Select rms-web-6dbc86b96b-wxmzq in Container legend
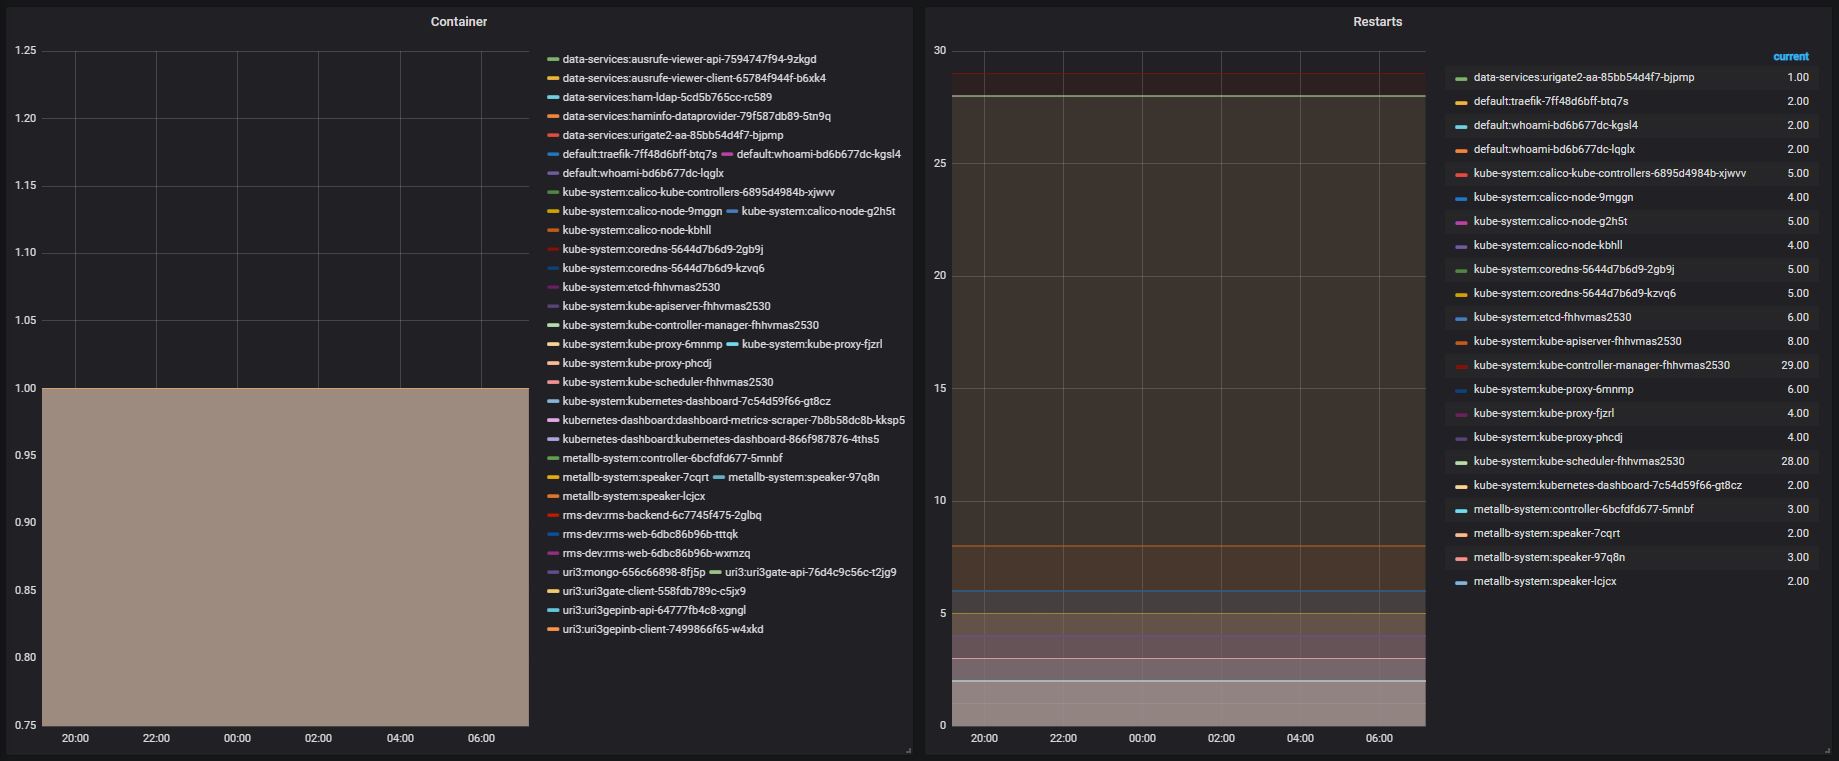The width and height of the screenshot is (1839, 761). point(656,553)
